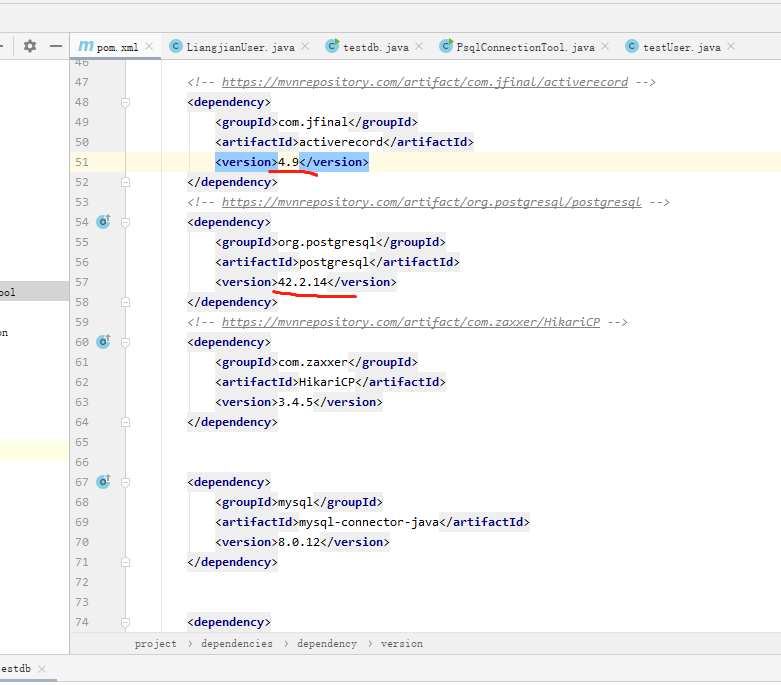Screen dimensions: 781x685
Task: Collapse the side panel with hide button
Action: point(56,46)
